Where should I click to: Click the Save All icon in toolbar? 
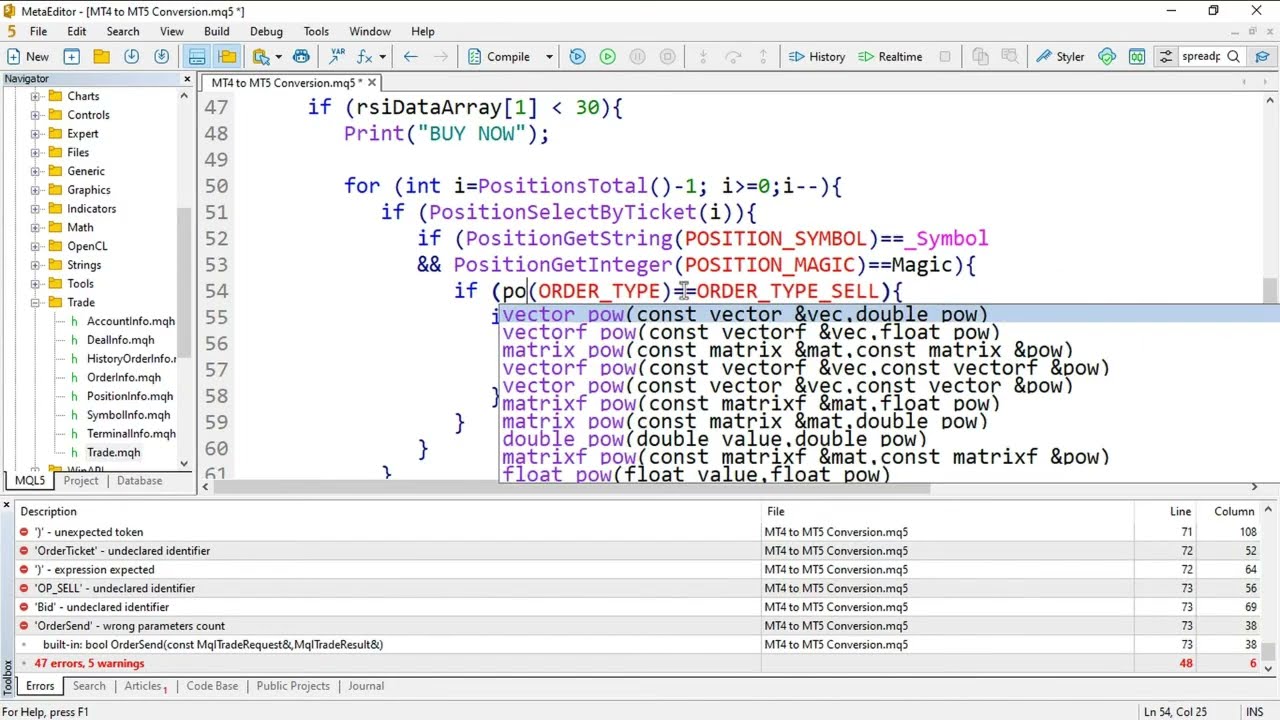tap(161, 57)
